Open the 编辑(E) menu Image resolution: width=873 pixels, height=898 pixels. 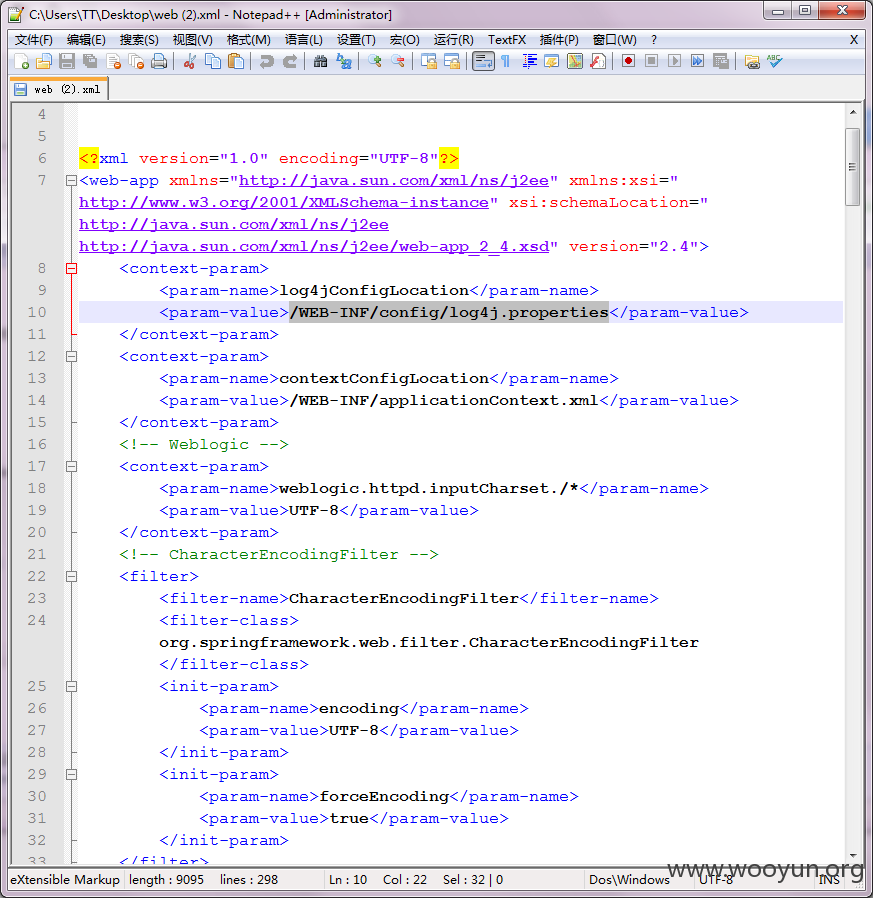tap(86, 40)
